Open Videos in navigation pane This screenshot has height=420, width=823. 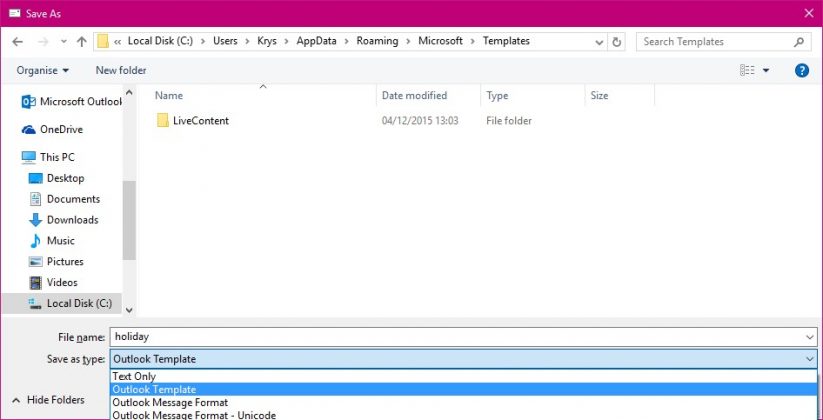[x=54, y=282]
